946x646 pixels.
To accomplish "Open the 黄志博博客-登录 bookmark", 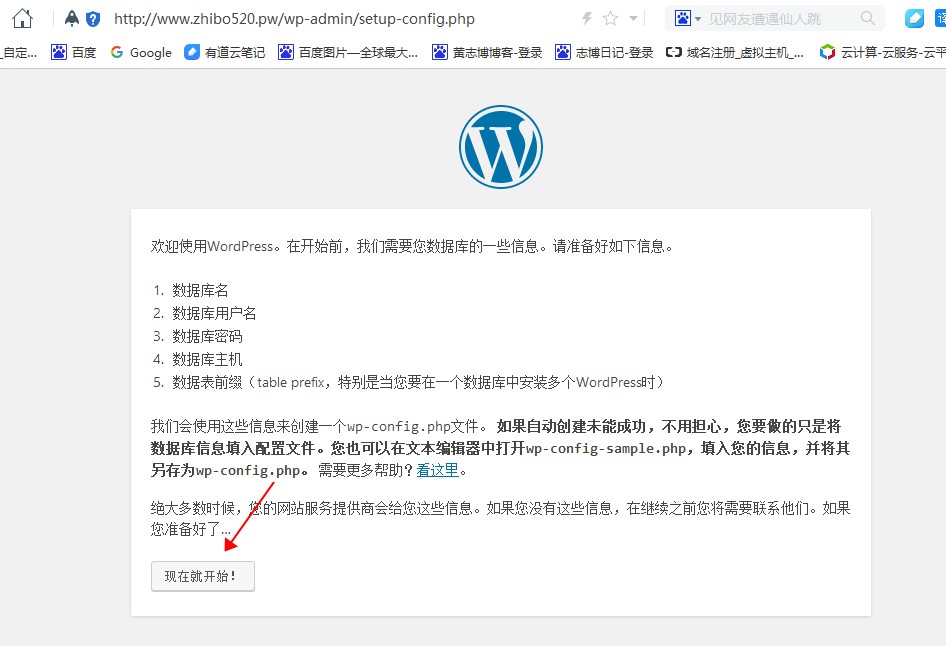I will [x=487, y=52].
